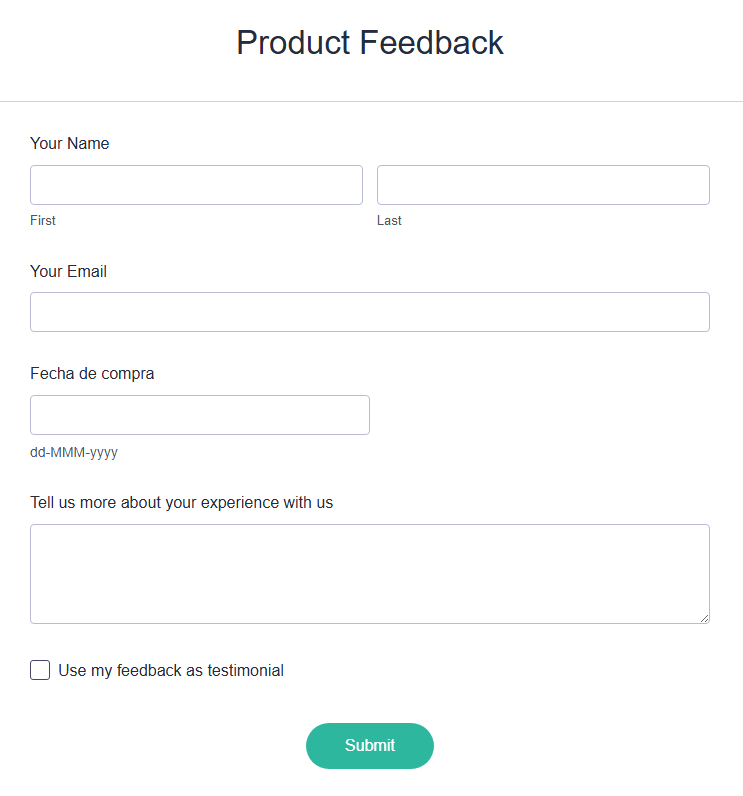The width and height of the screenshot is (743, 796).
Task: Click the resize grip of the text area
Action: pos(704,618)
